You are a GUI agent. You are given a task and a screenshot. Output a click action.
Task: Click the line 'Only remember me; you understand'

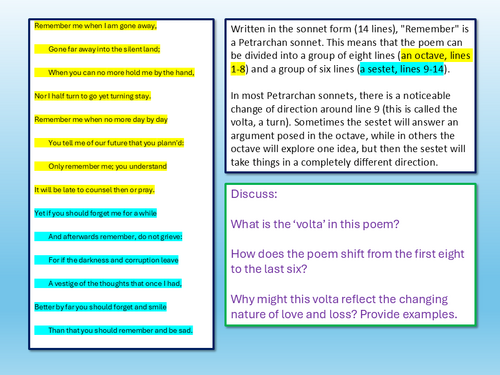(107, 166)
